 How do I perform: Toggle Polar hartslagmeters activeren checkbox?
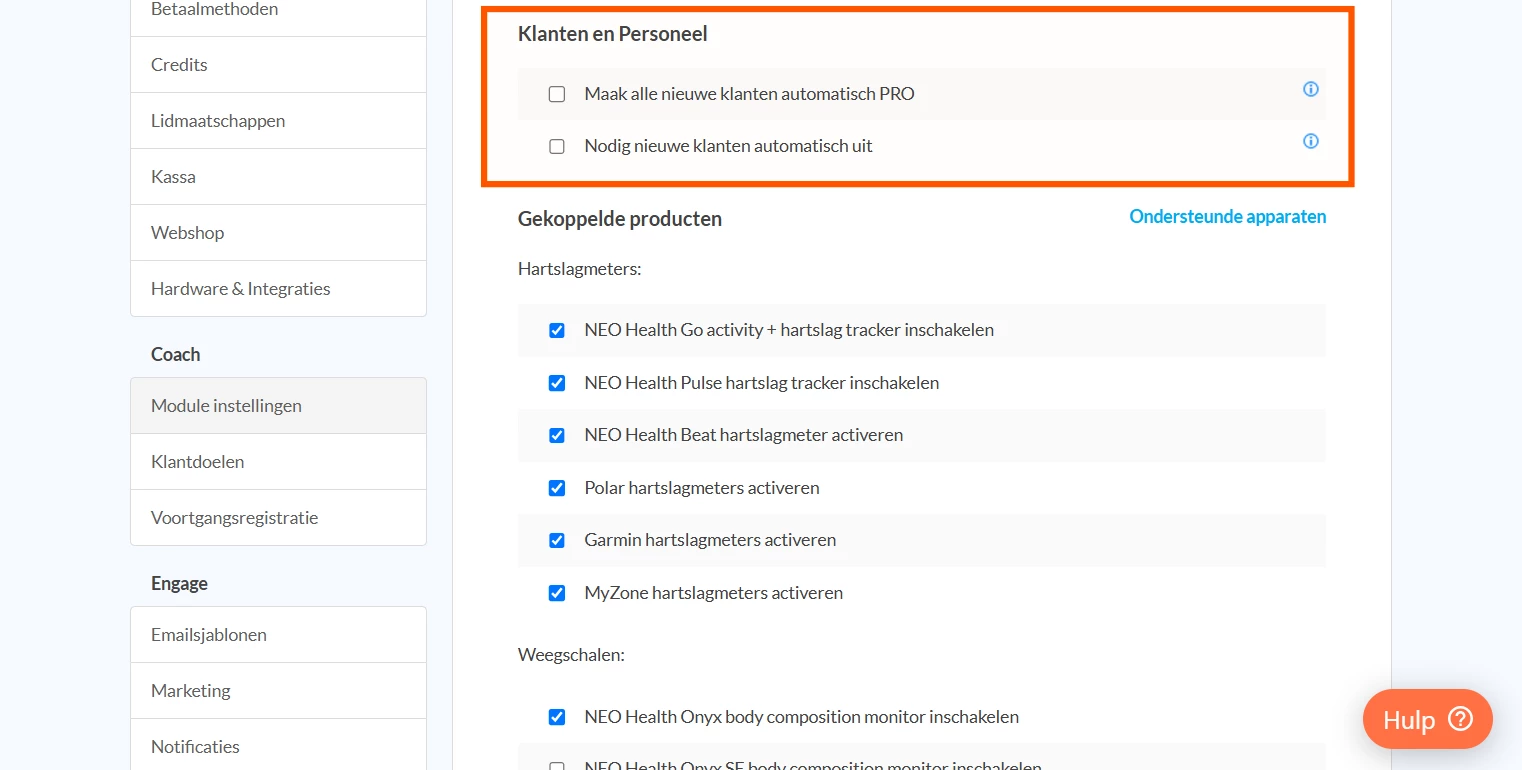(x=557, y=488)
